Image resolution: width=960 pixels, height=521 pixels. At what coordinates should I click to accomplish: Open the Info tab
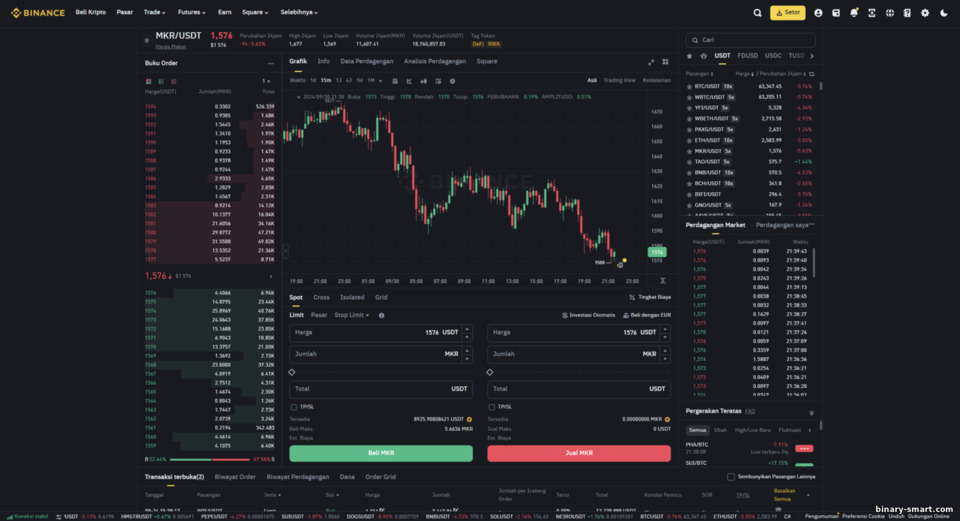(323, 61)
